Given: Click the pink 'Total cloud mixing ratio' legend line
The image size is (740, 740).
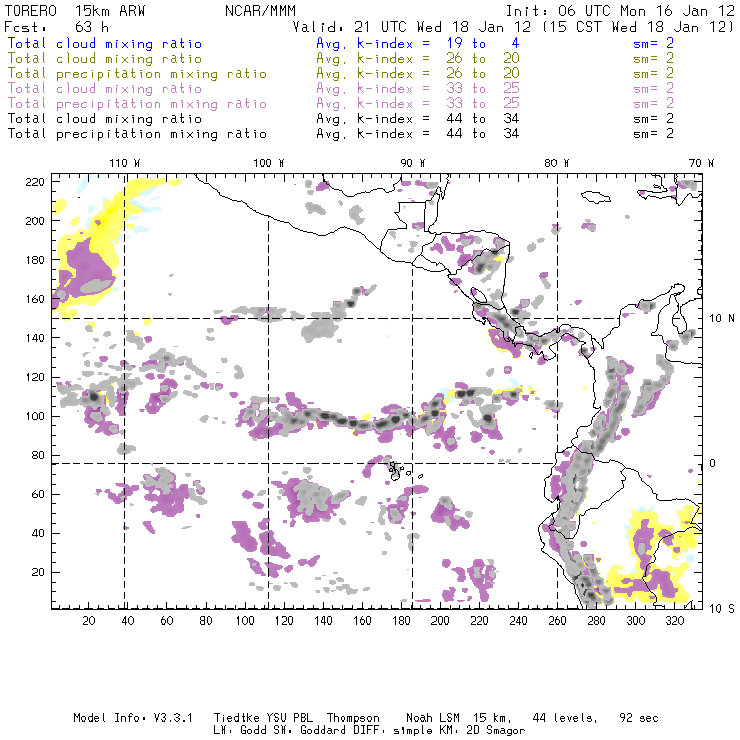Looking at the screenshot, I should [105, 88].
